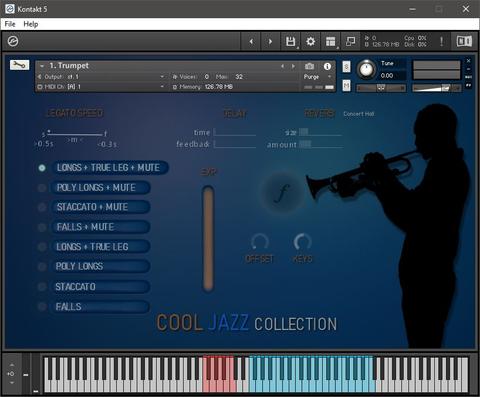Click the LONGS + TRUE LEG button

100,247
